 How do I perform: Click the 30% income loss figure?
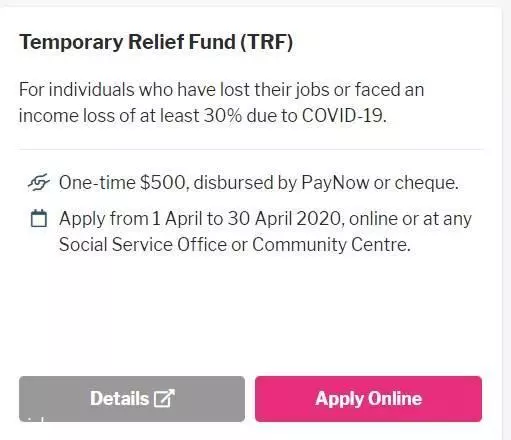[223, 116]
